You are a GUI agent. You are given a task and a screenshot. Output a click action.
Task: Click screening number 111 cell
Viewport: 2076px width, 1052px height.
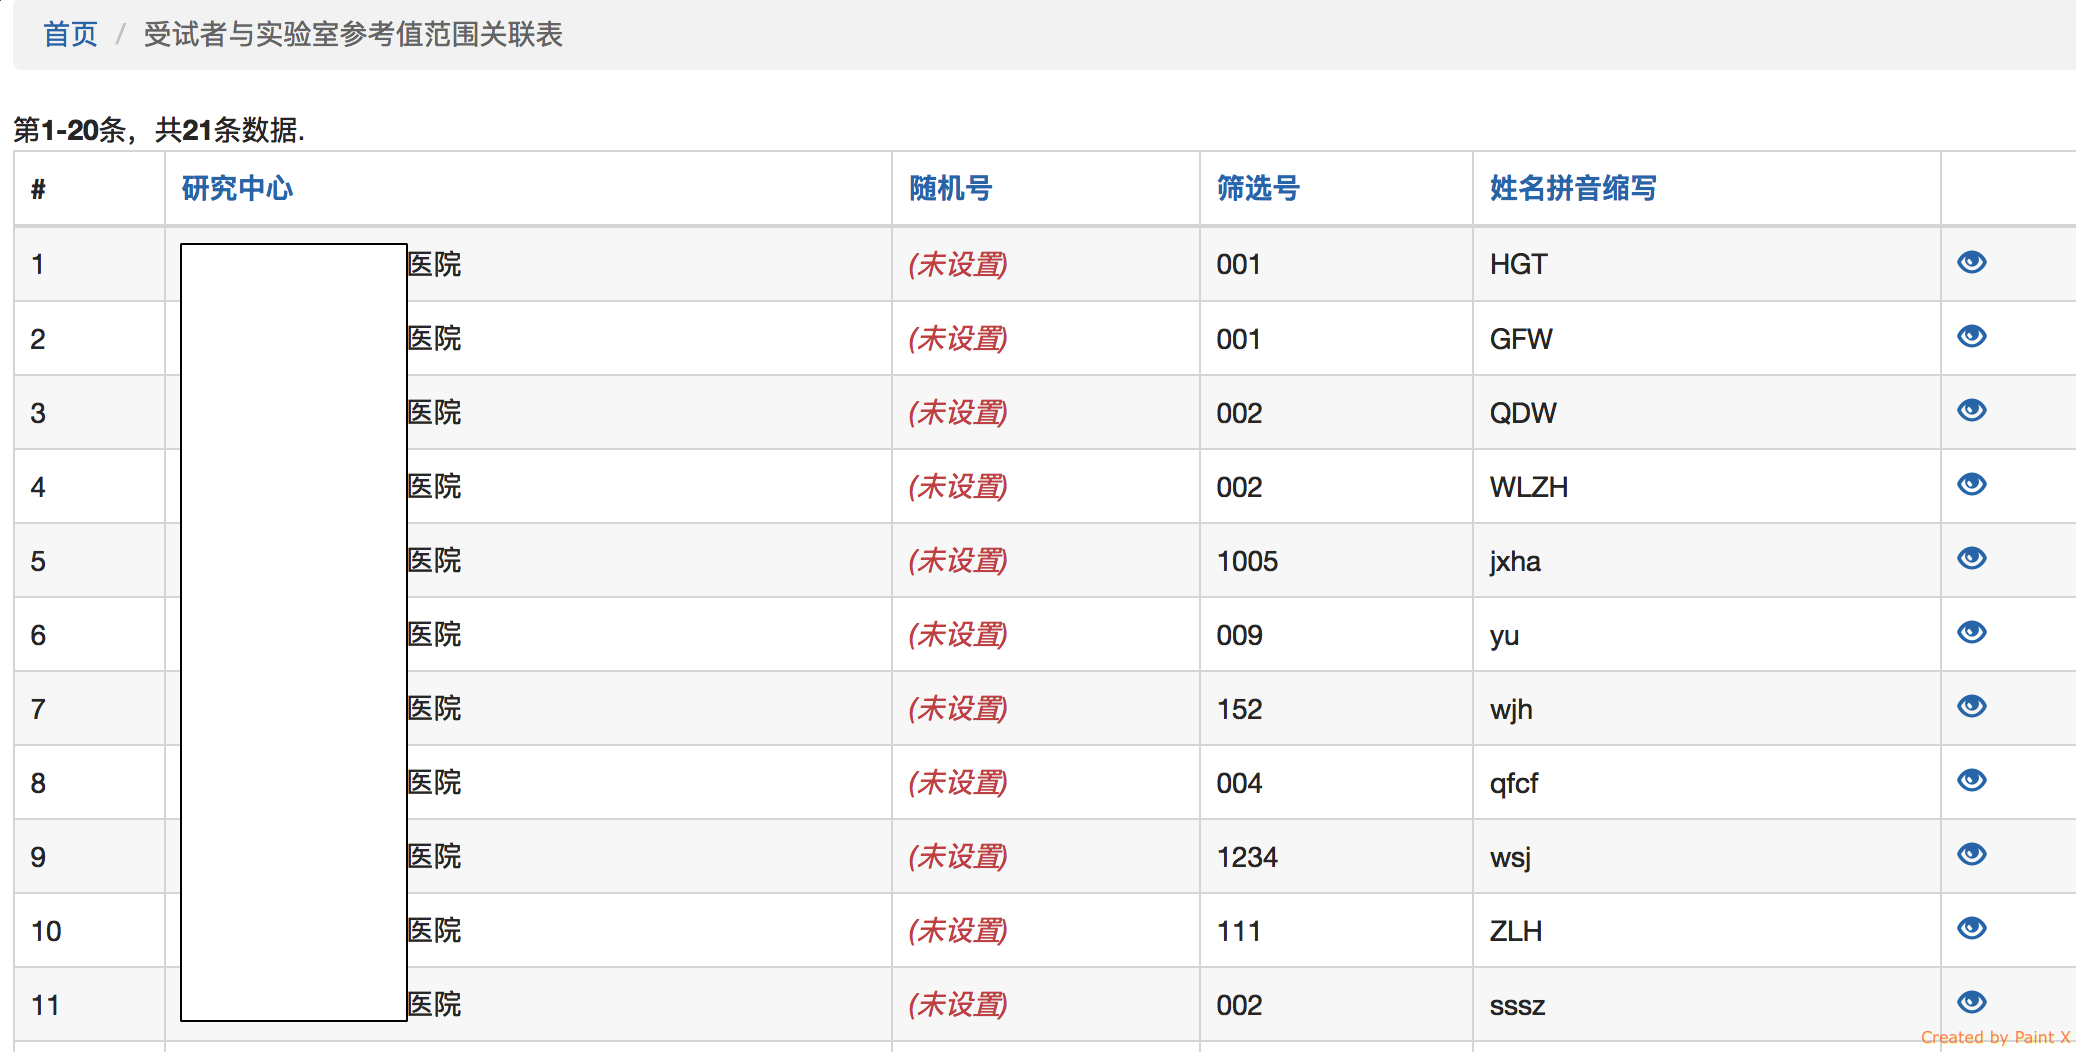coord(1336,931)
